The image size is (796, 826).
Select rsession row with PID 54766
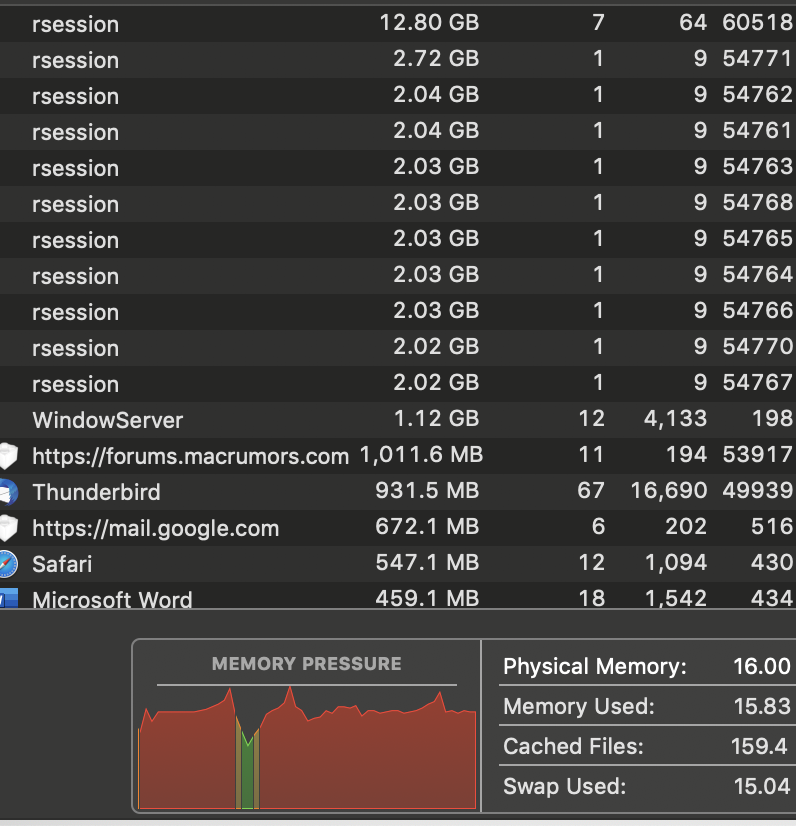click(398, 312)
